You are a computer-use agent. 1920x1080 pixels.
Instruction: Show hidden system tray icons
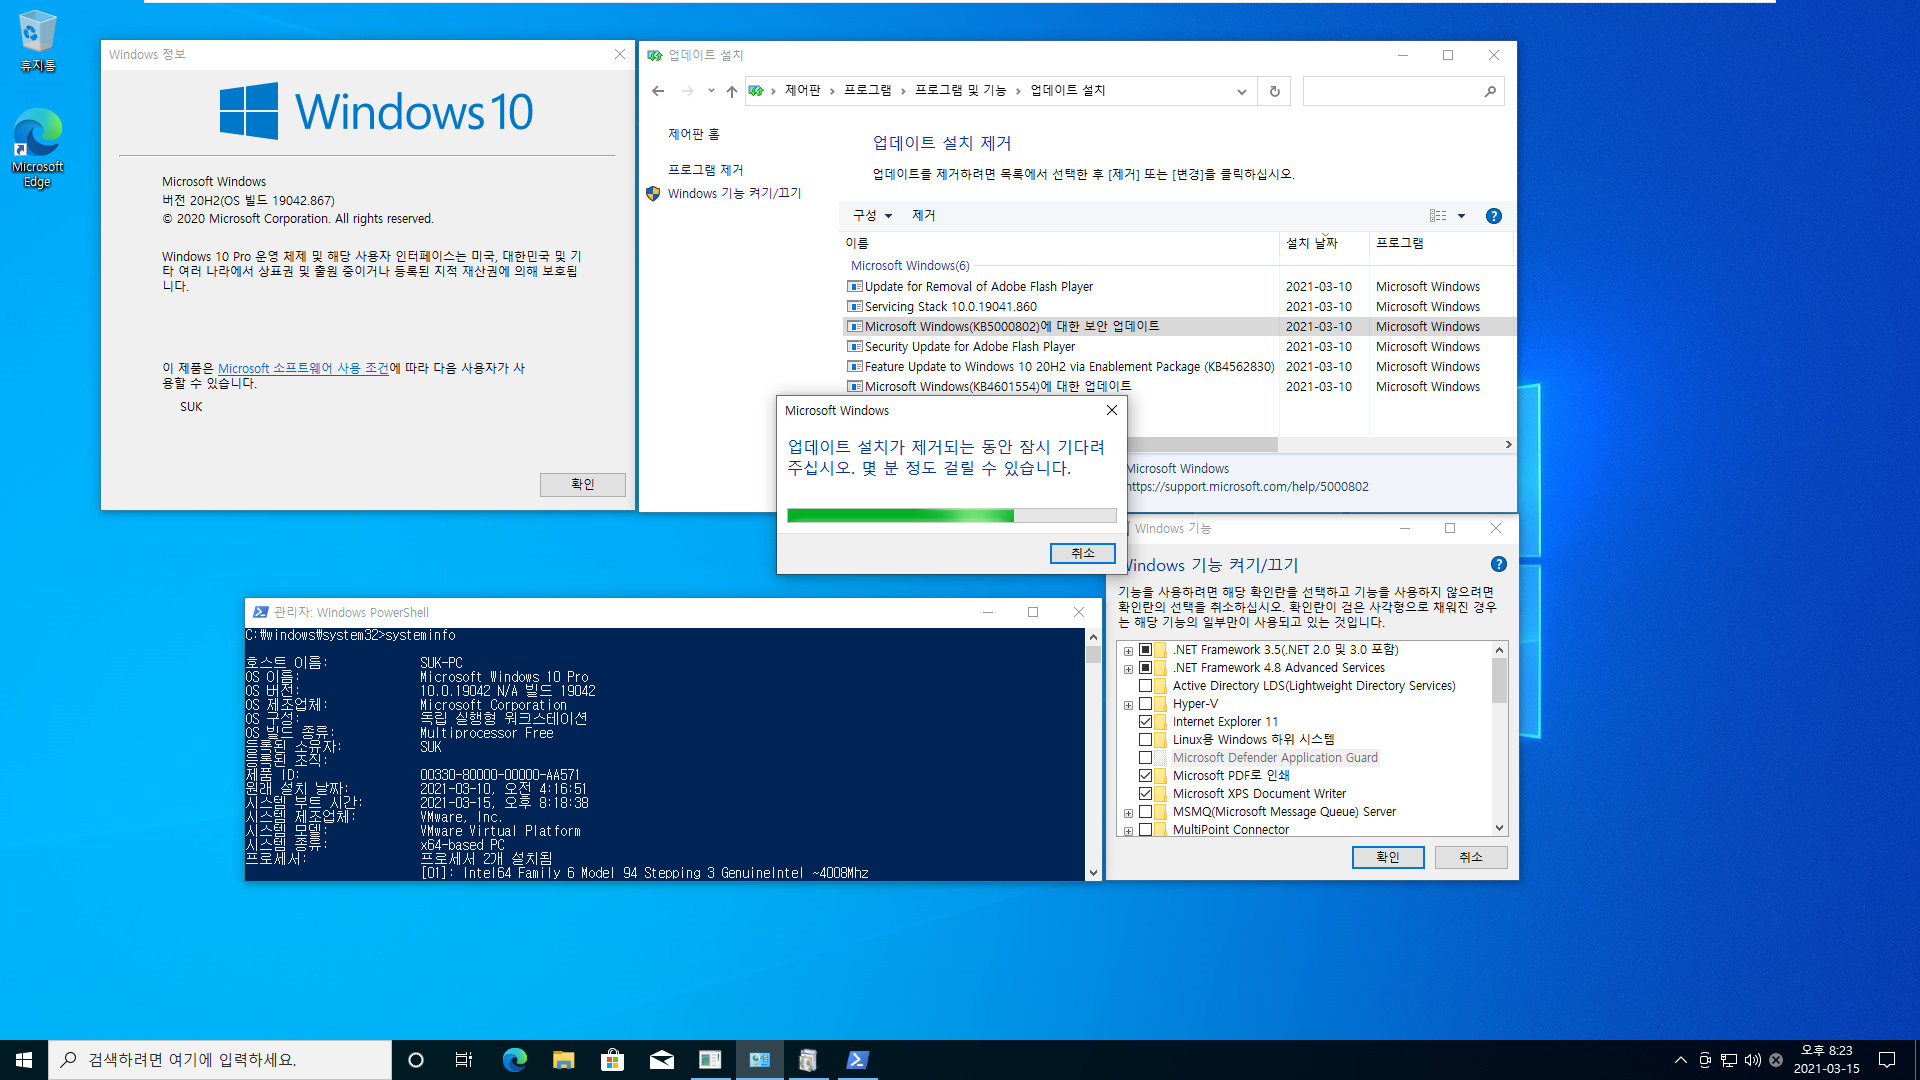tap(1680, 1060)
